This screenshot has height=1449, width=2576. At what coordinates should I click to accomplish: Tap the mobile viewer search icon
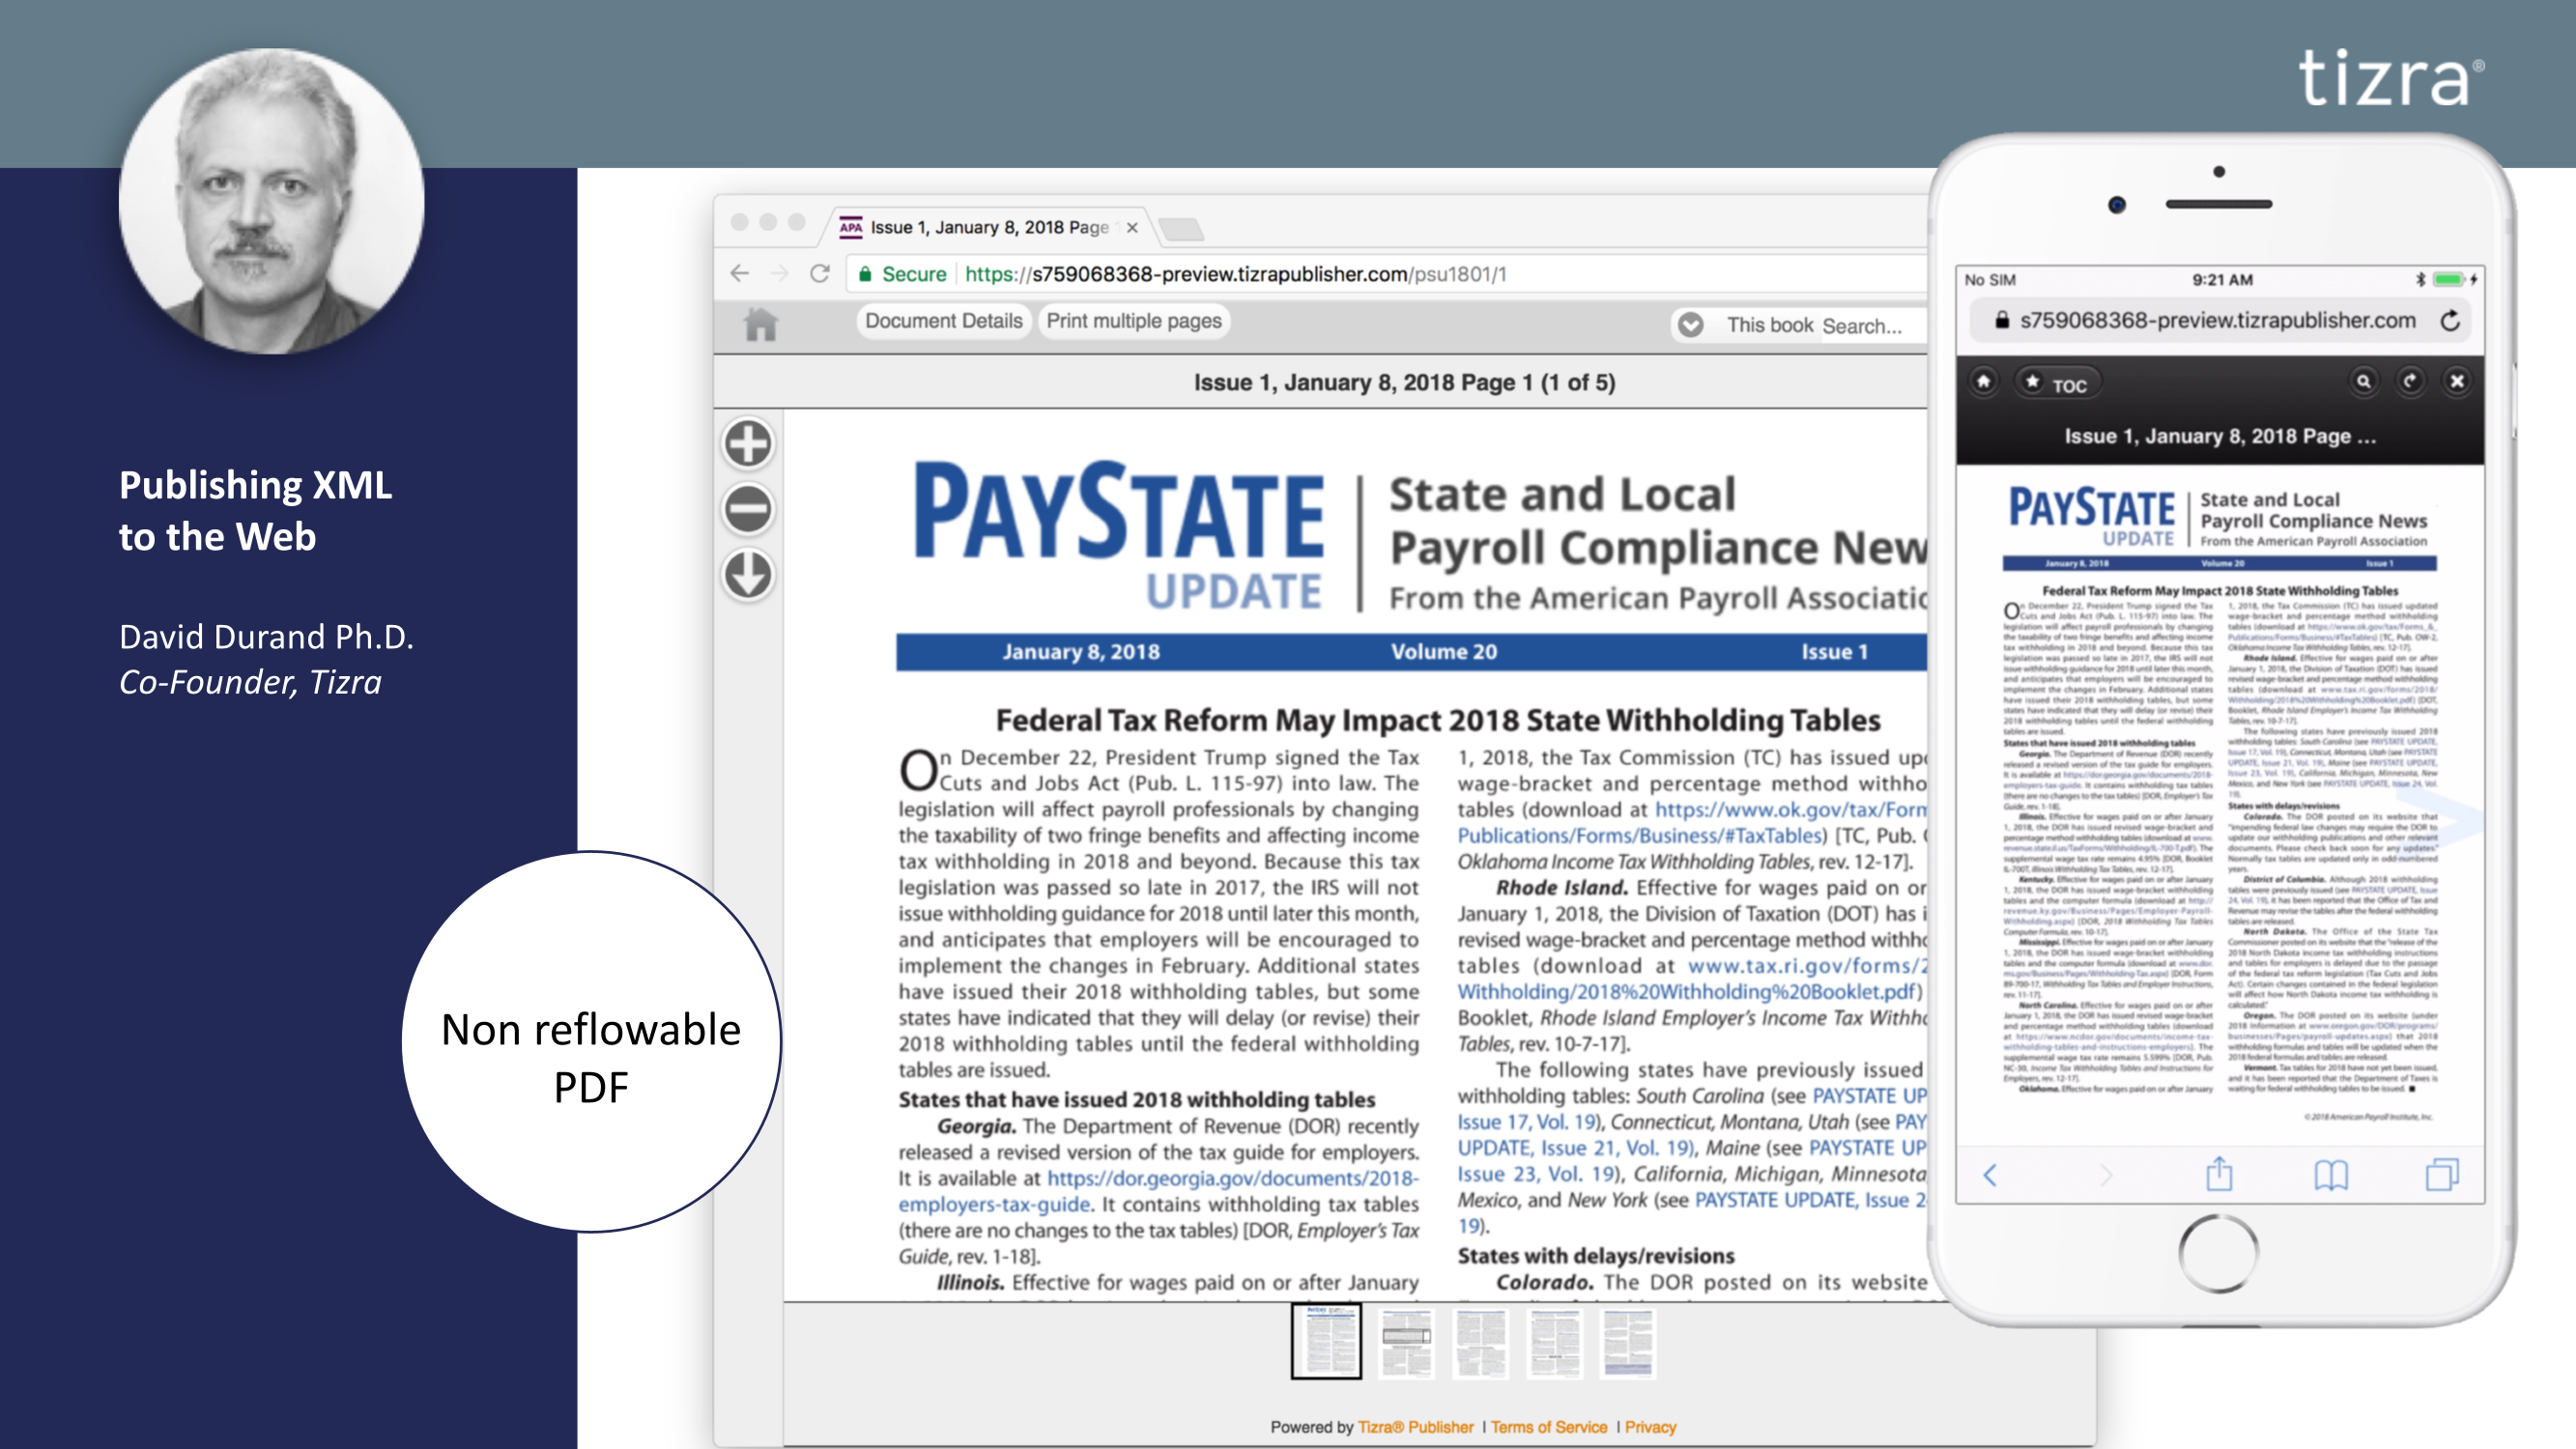click(2364, 382)
